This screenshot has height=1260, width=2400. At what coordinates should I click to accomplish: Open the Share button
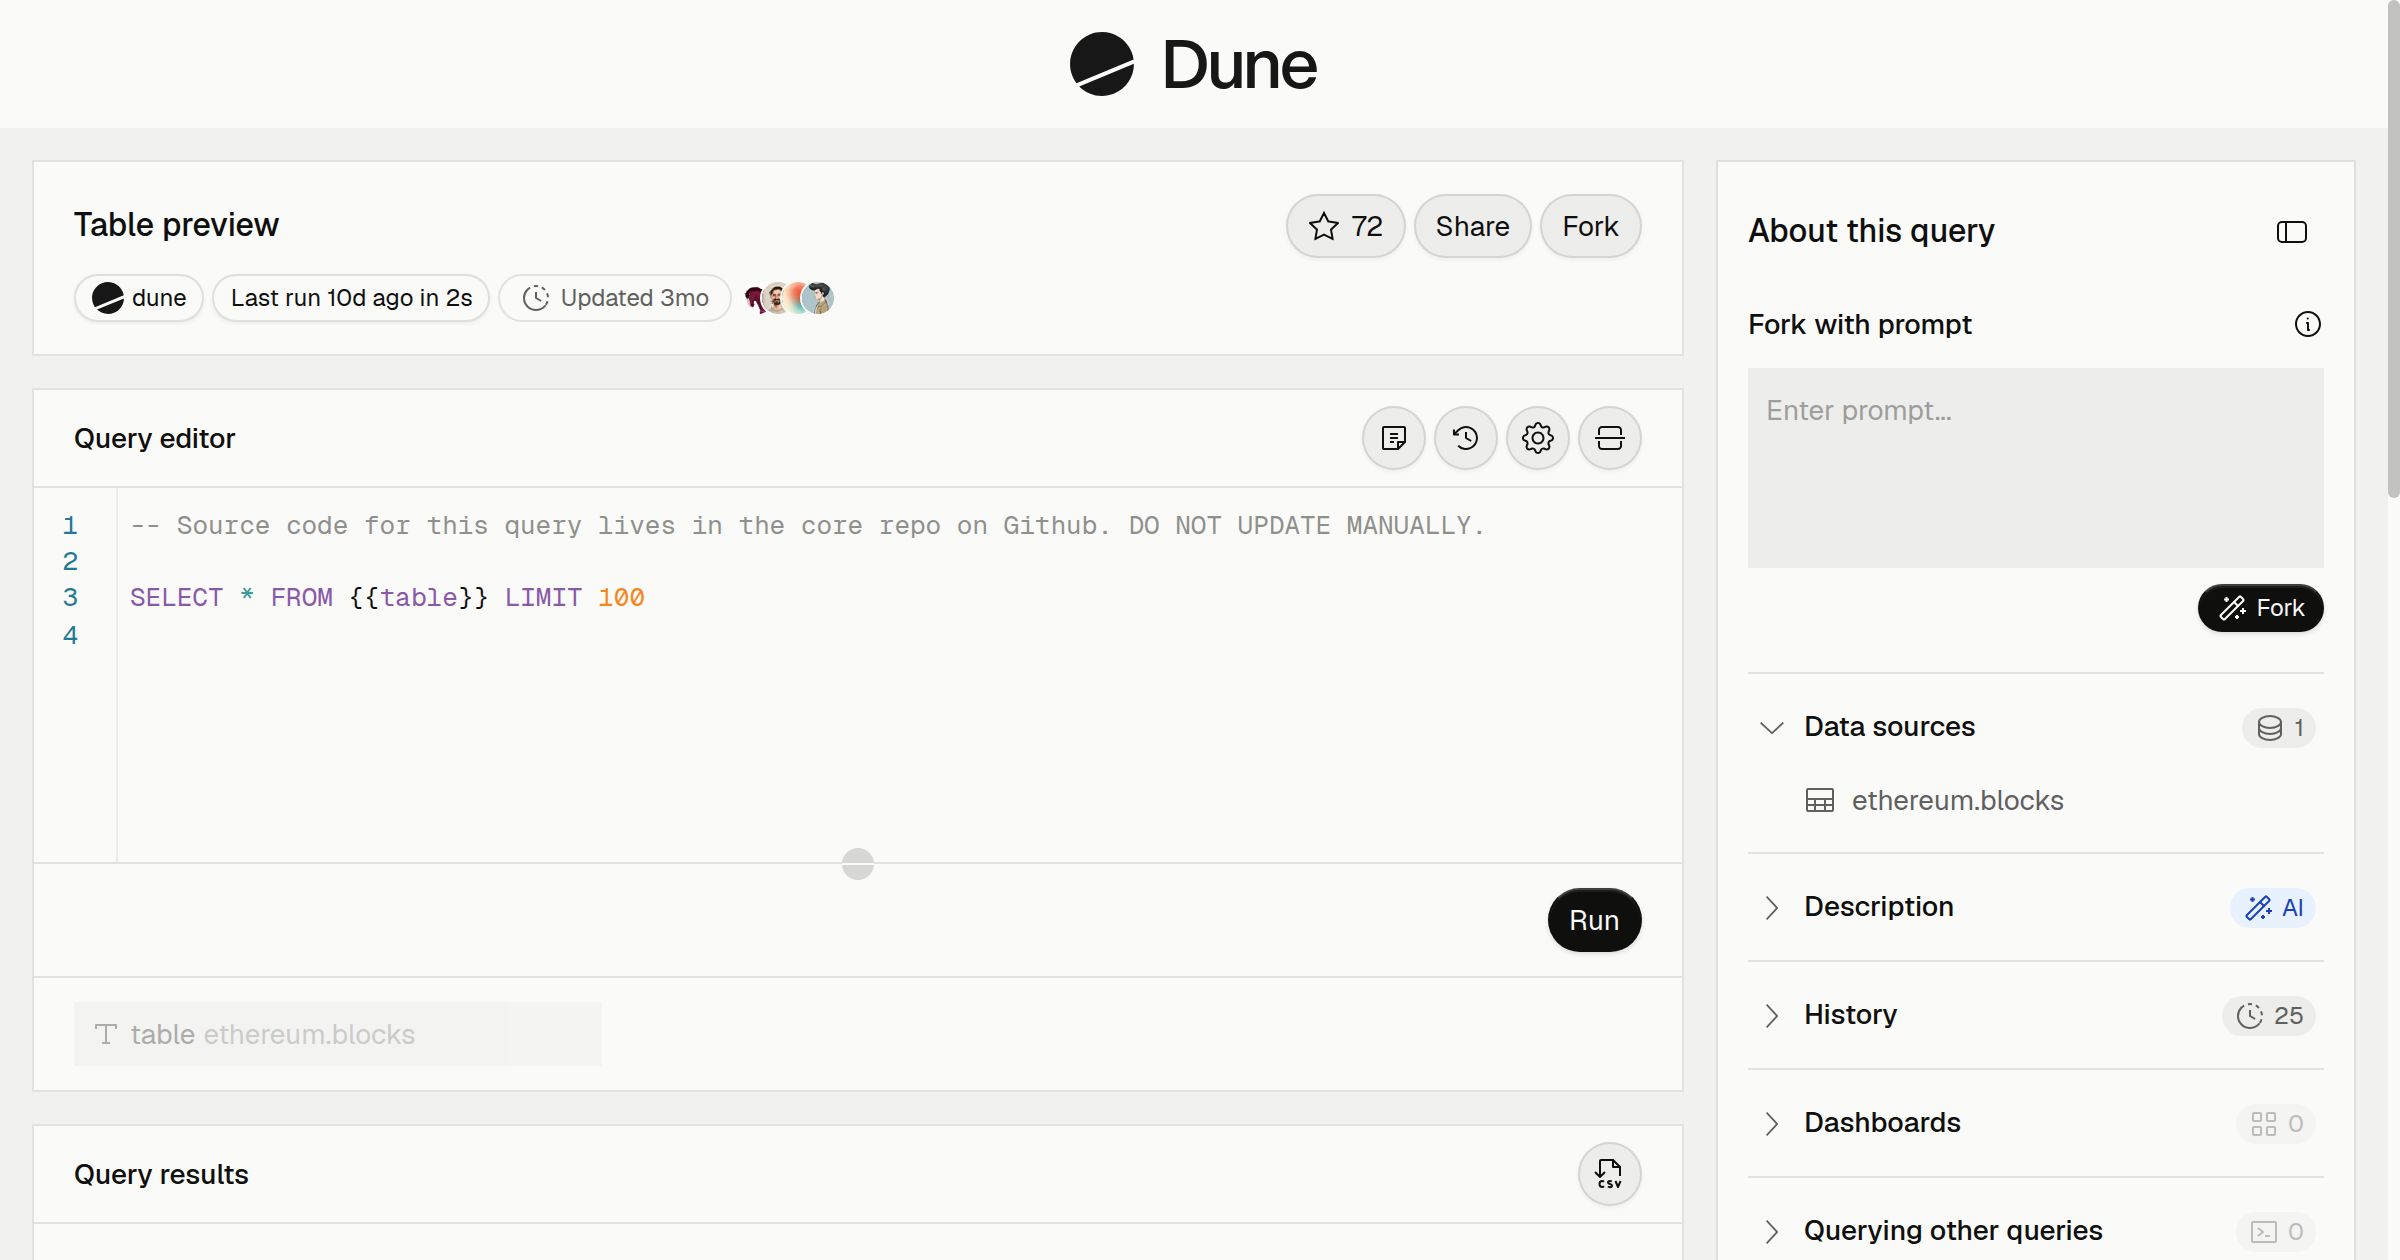[1472, 226]
